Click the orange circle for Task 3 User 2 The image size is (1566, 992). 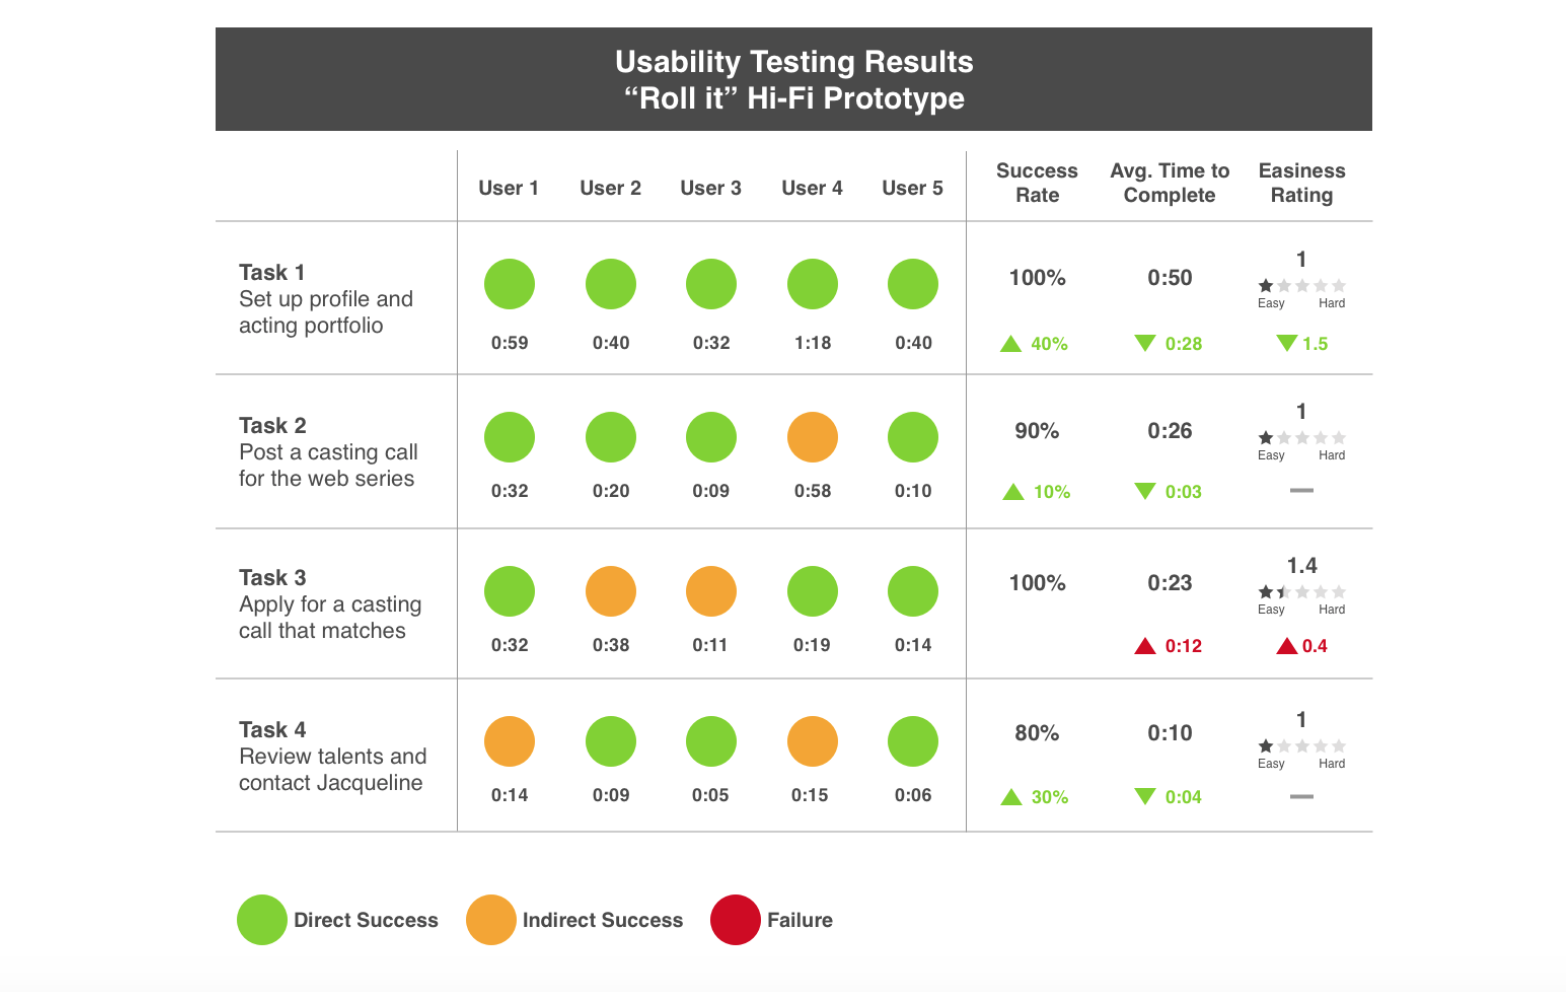coord(610,591)
